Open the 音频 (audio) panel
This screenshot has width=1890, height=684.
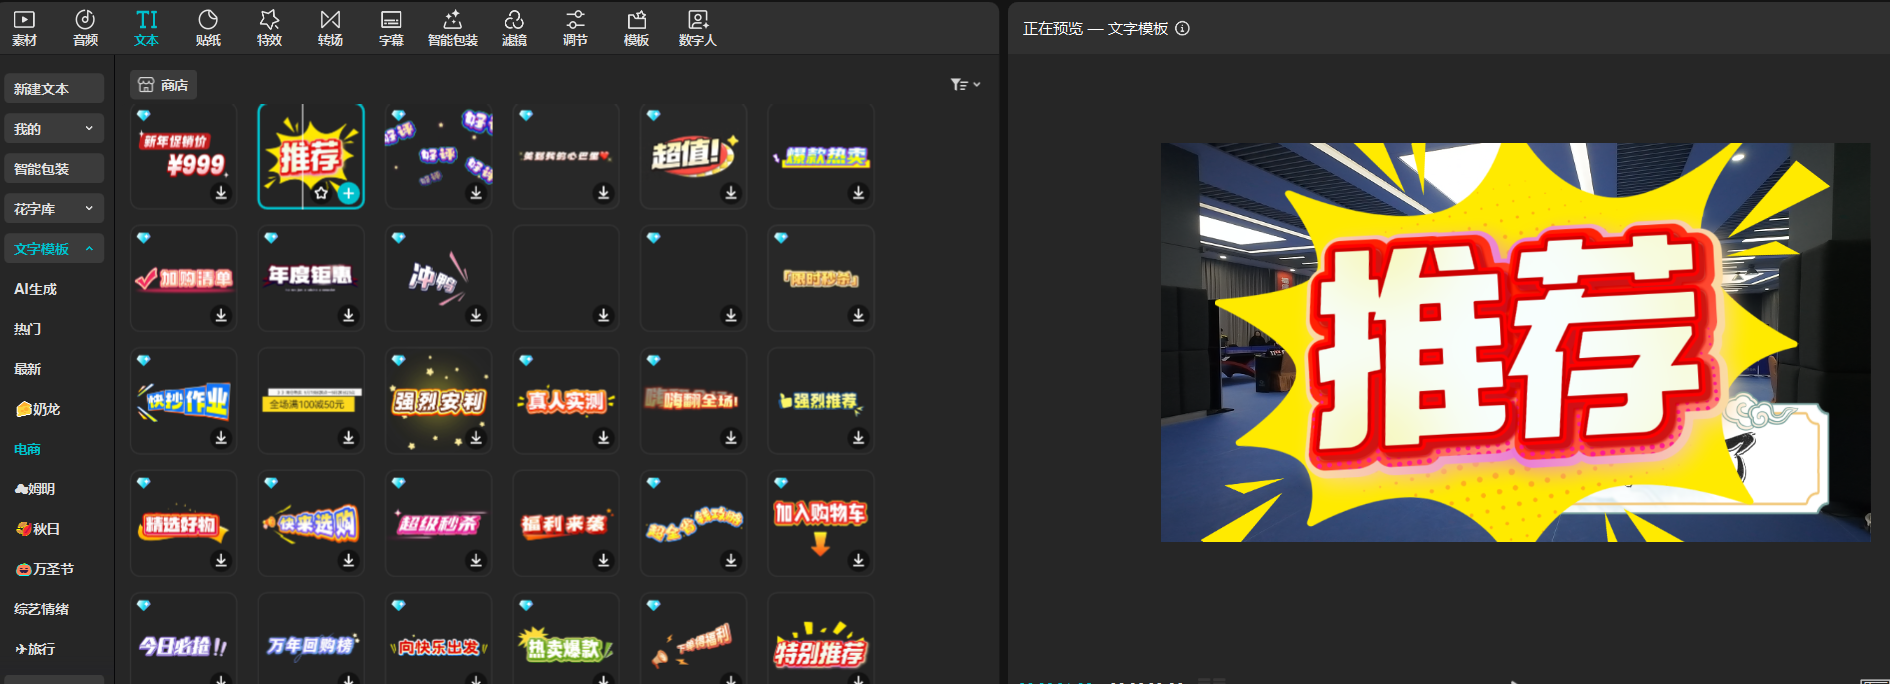[x=86, y=28]
